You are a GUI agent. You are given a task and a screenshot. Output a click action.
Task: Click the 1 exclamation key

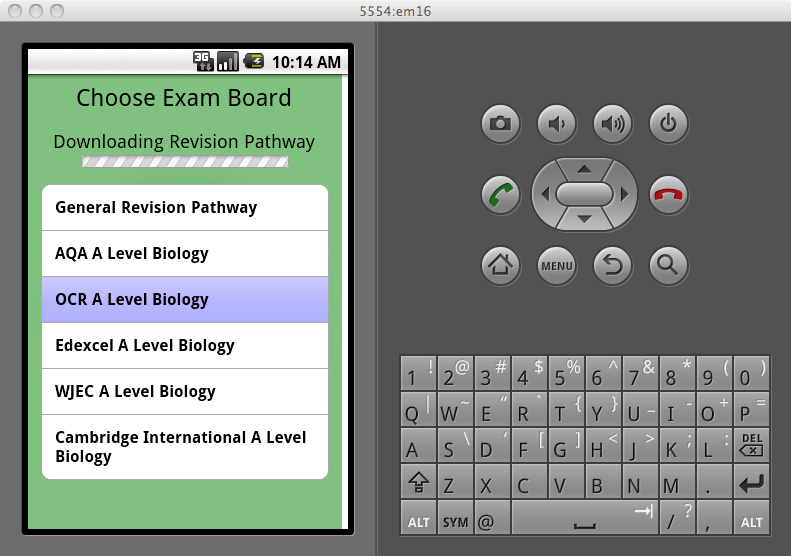pyautogui.click(x=419, y=373)
